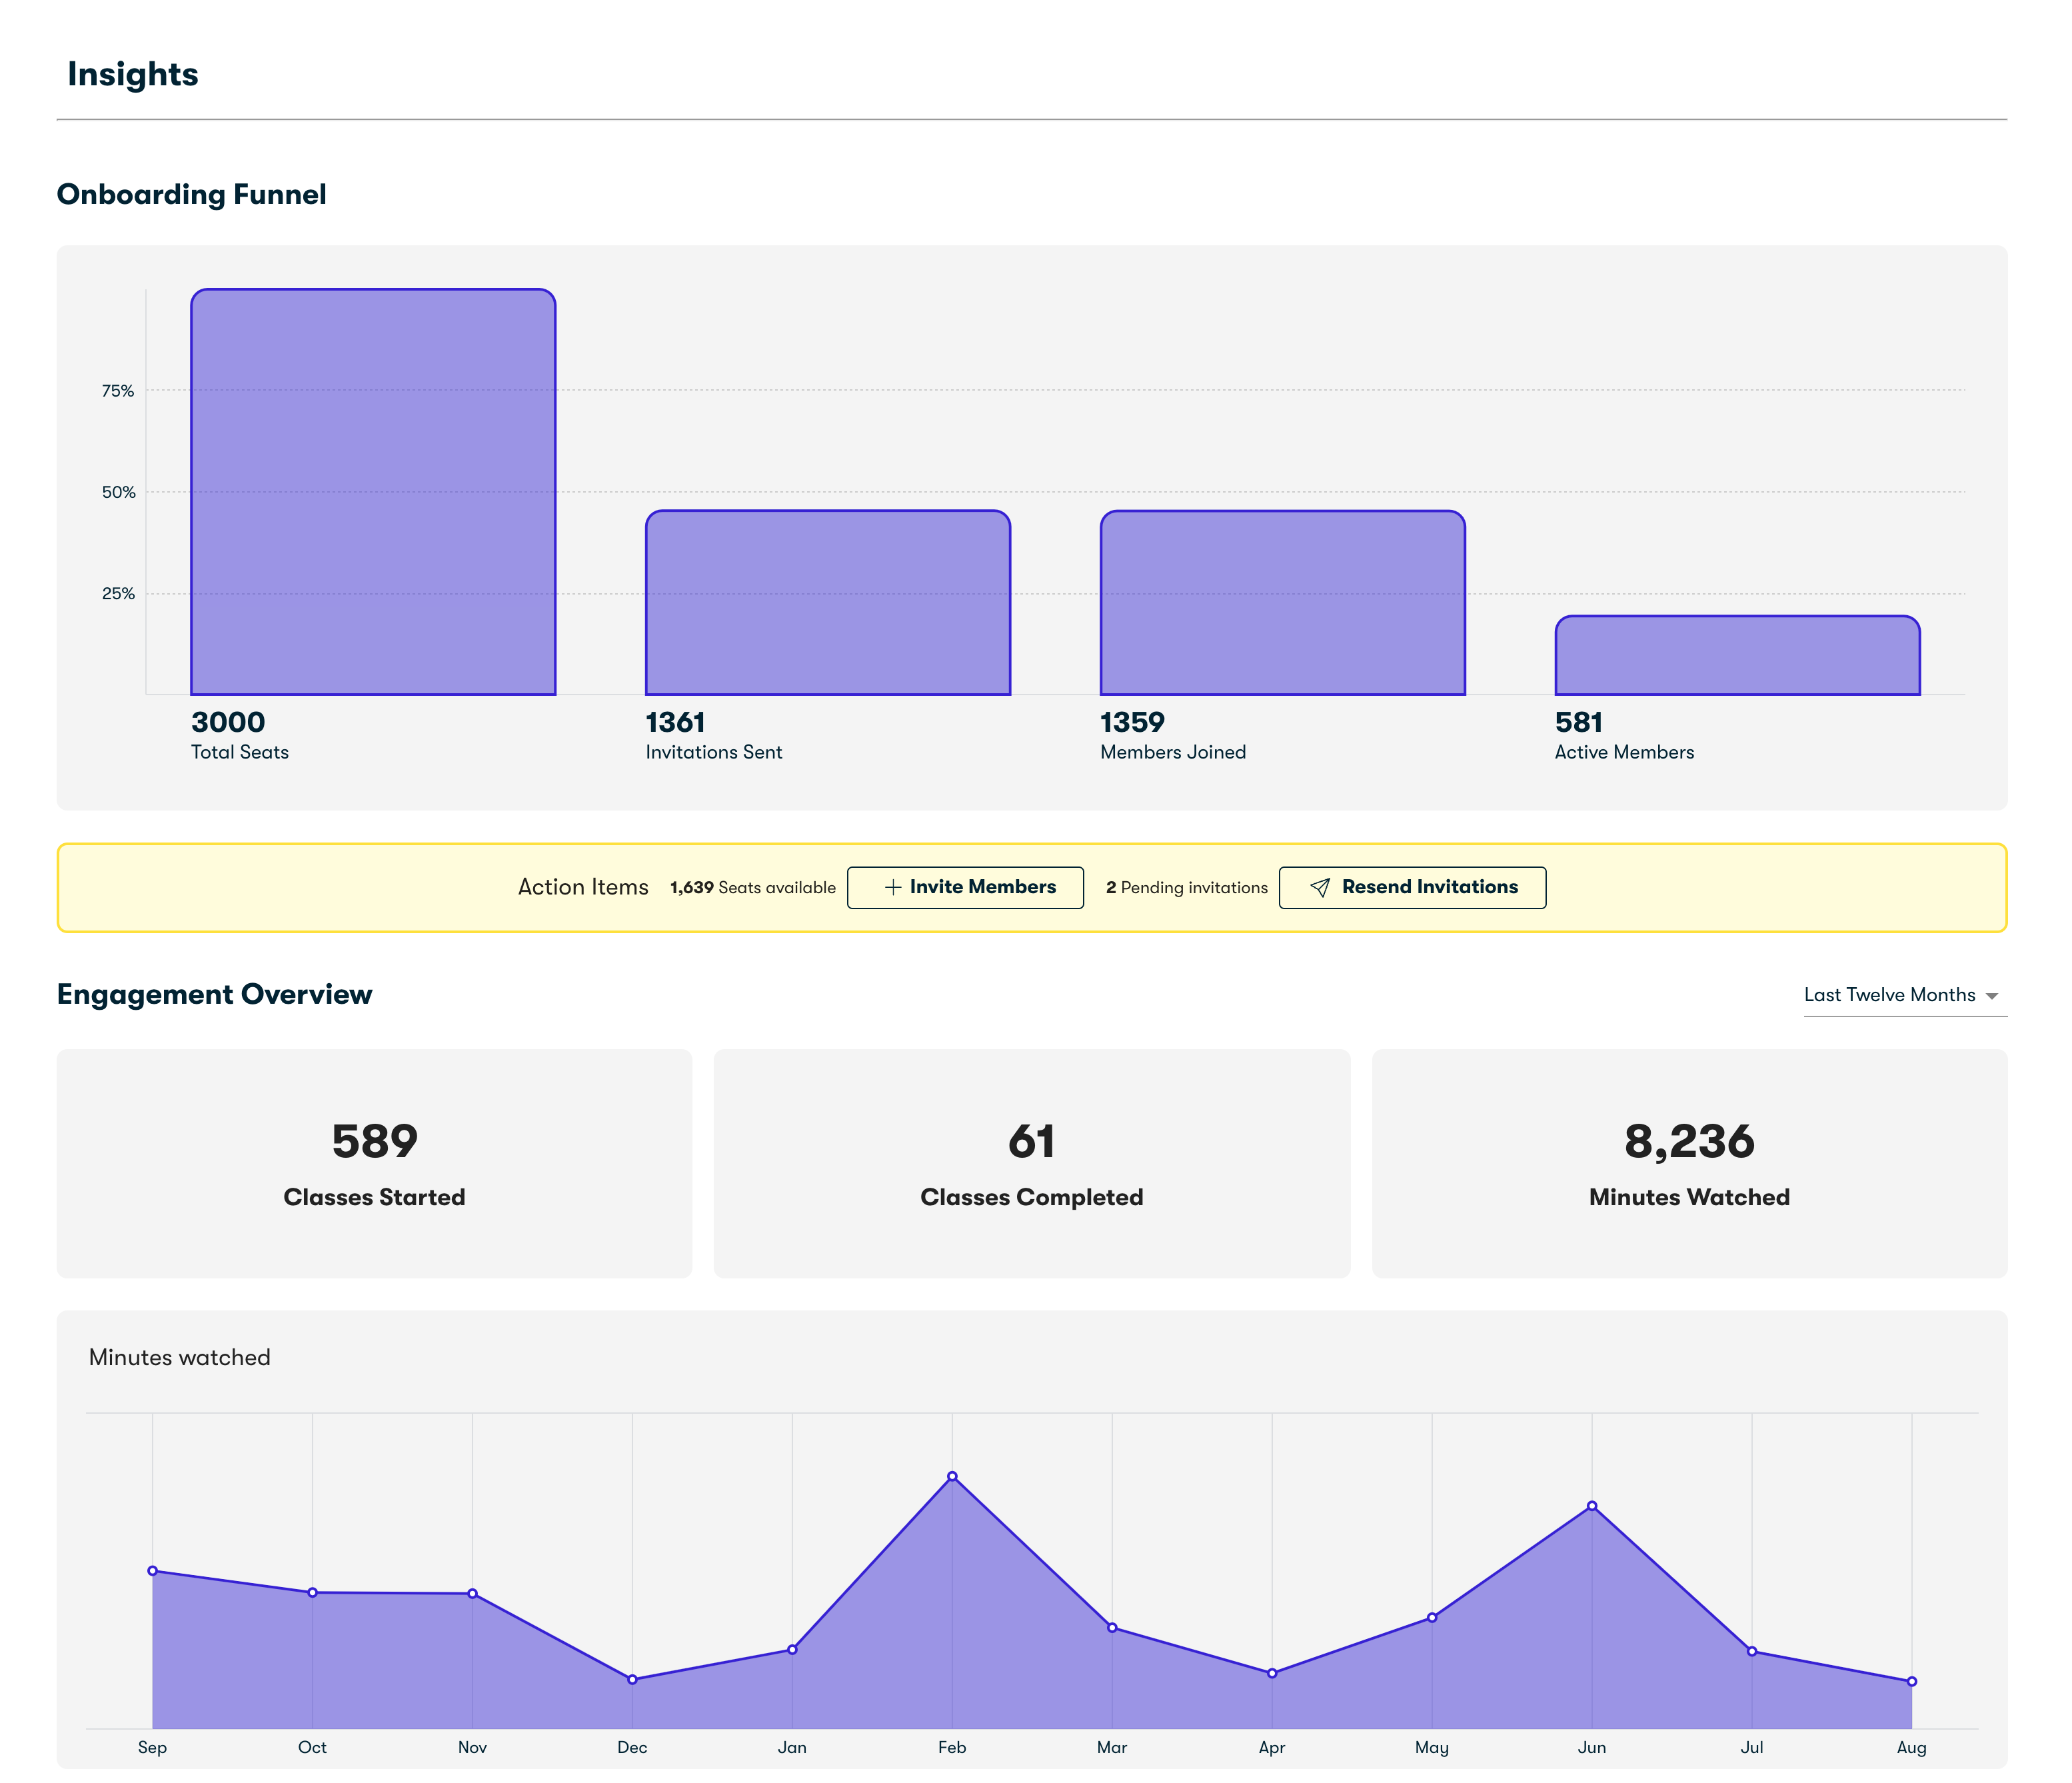The image size is (2072, 1783).
Task: Click the Feb peak data point
Action: 952,1476
